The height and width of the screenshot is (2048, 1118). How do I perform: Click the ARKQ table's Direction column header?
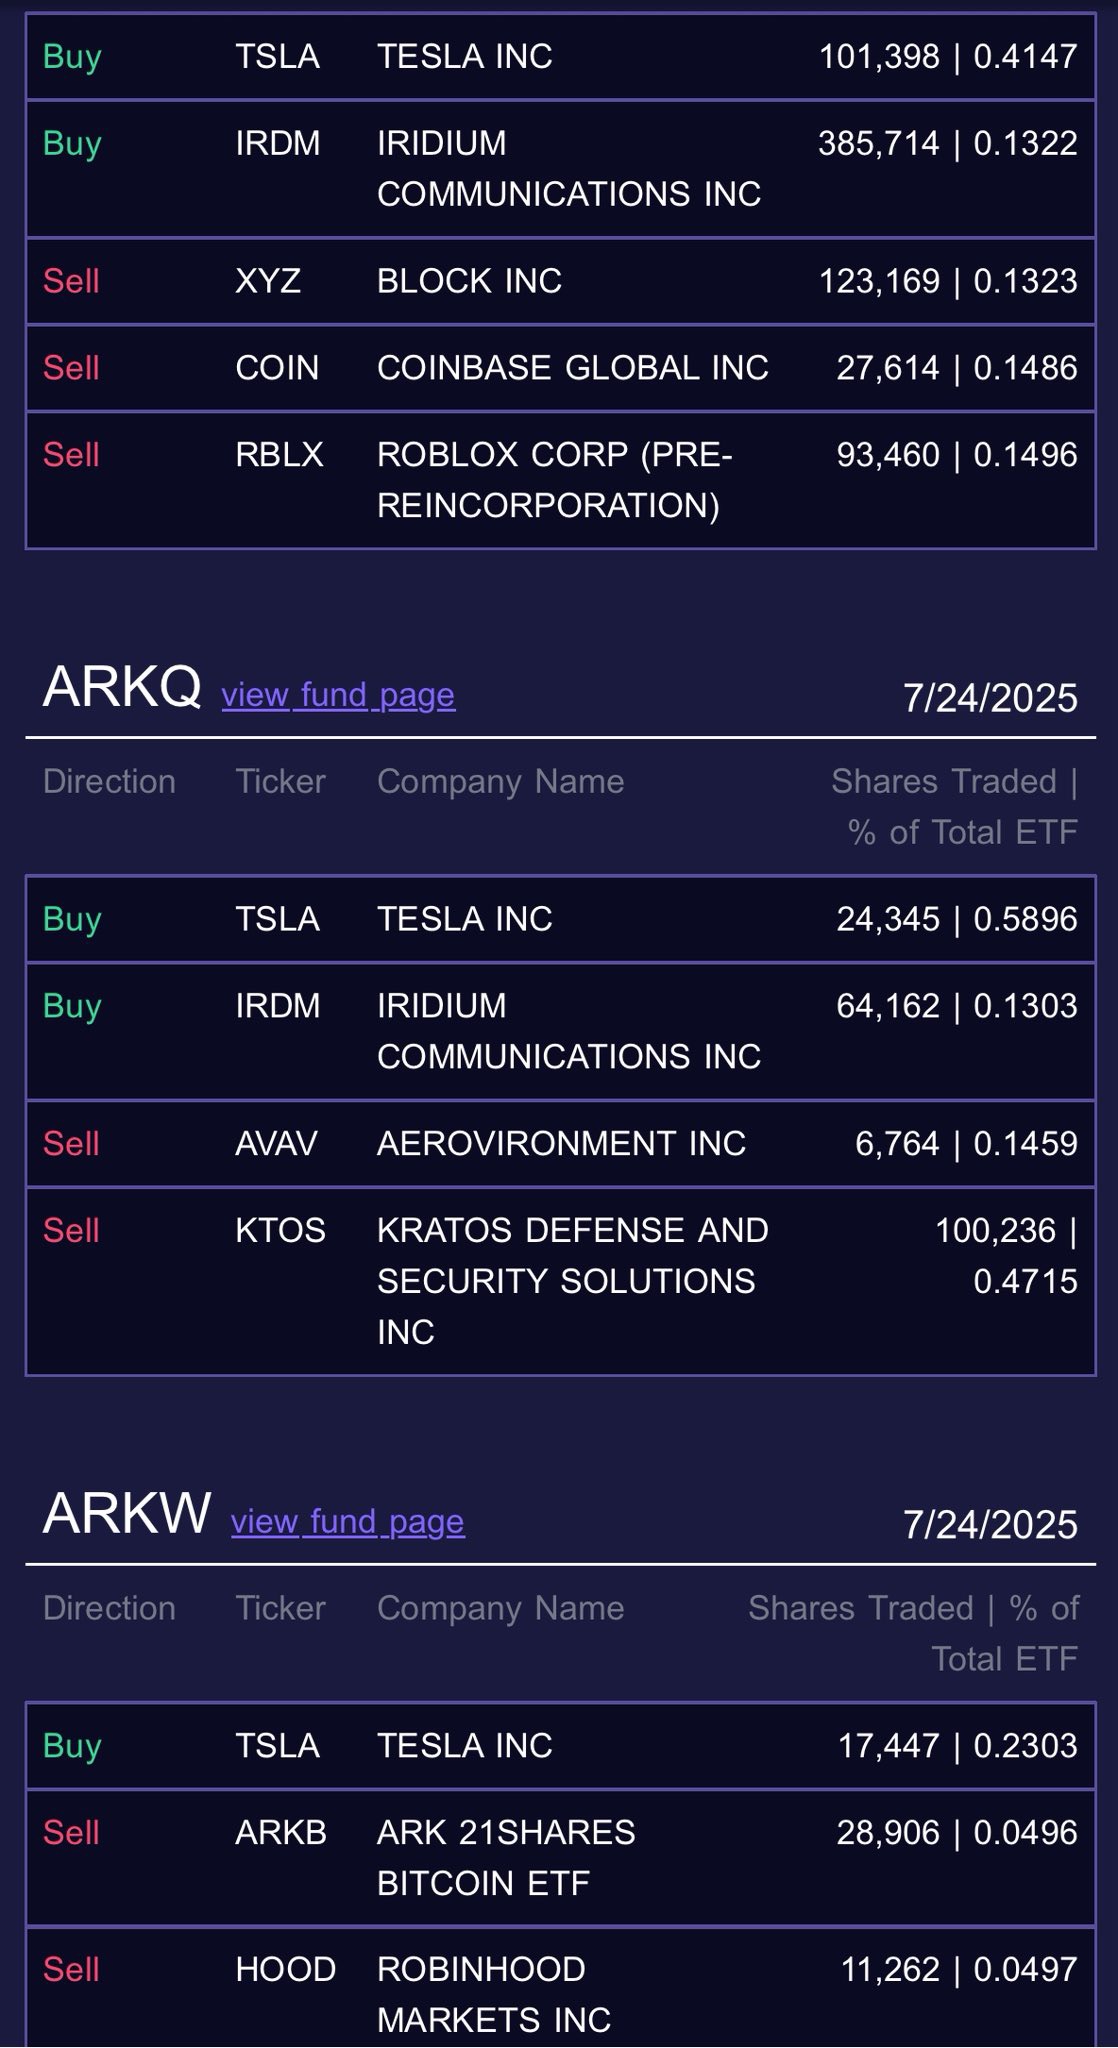point(109,781)
